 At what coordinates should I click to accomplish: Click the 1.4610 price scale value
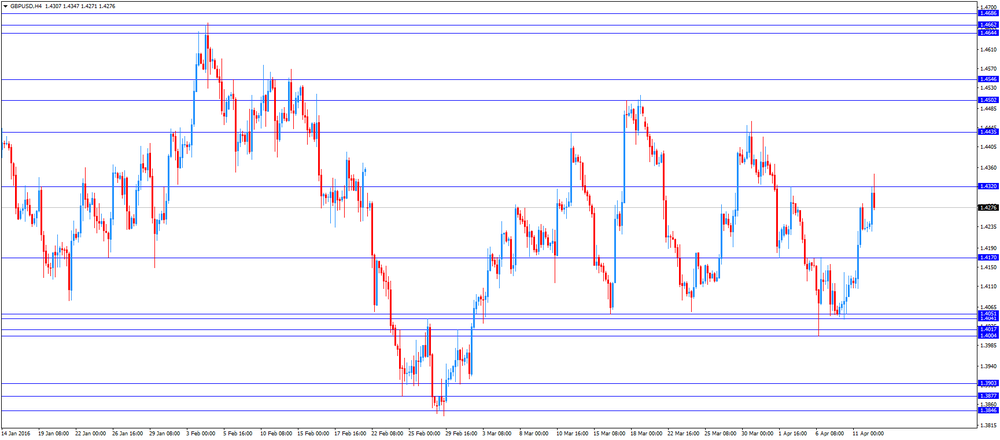click(988, 49)
